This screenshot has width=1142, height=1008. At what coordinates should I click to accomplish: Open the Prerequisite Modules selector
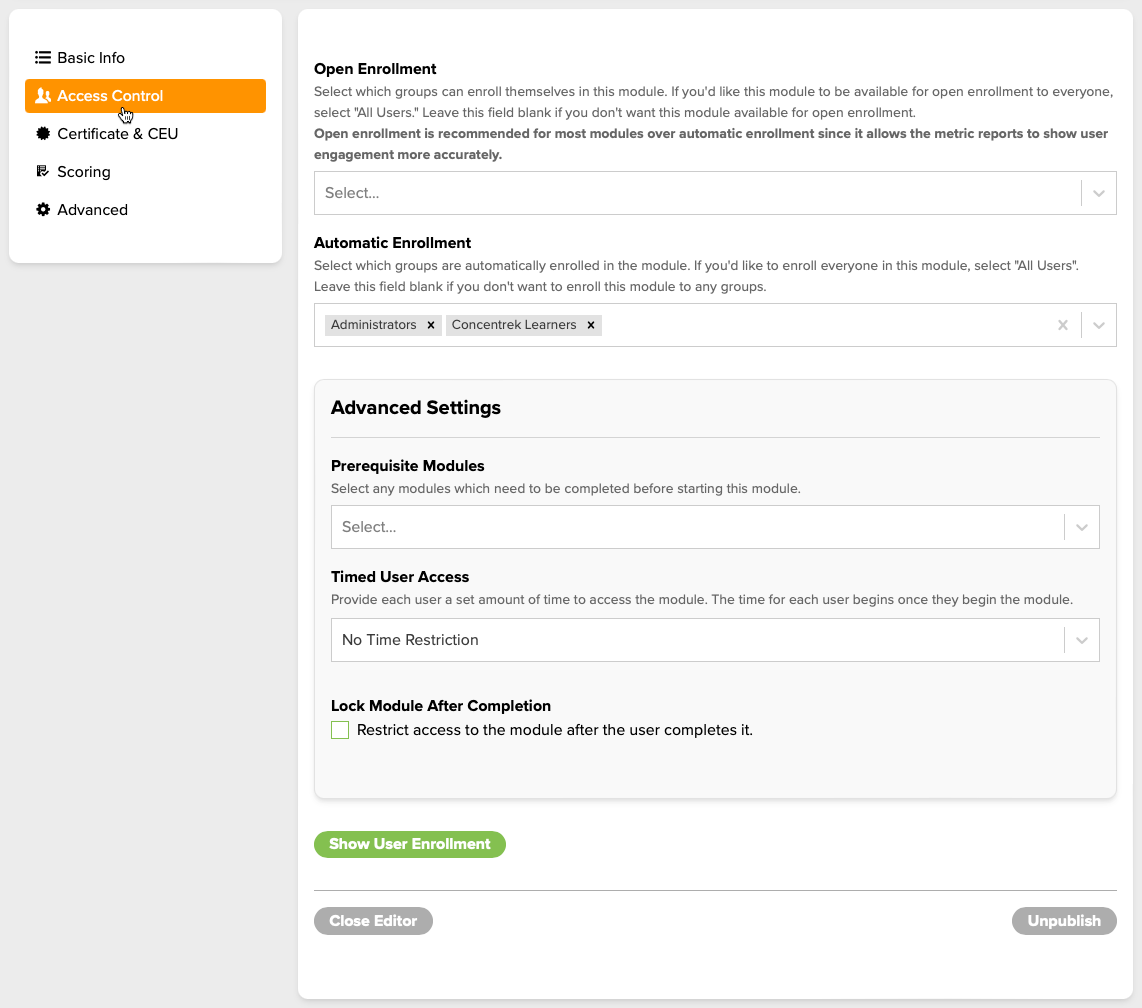tap(700, 526)
